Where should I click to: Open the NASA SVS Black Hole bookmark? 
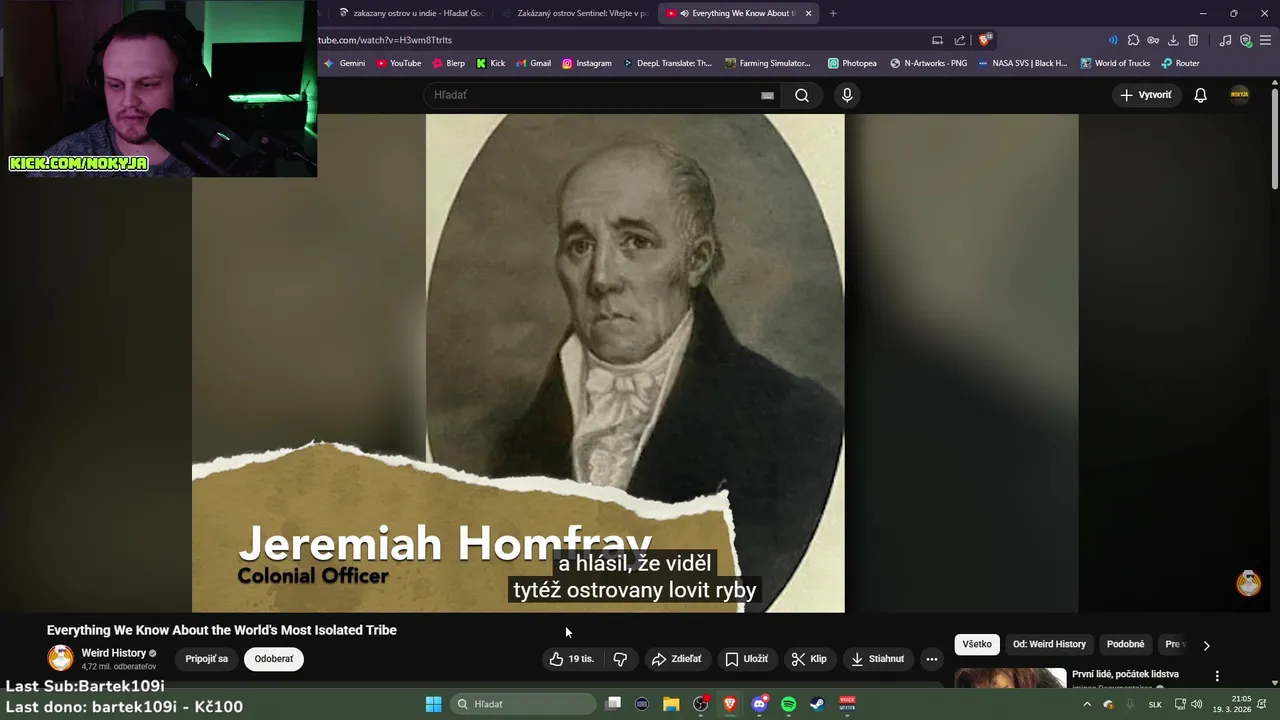pyautogui.click(x=1023, y=63)
